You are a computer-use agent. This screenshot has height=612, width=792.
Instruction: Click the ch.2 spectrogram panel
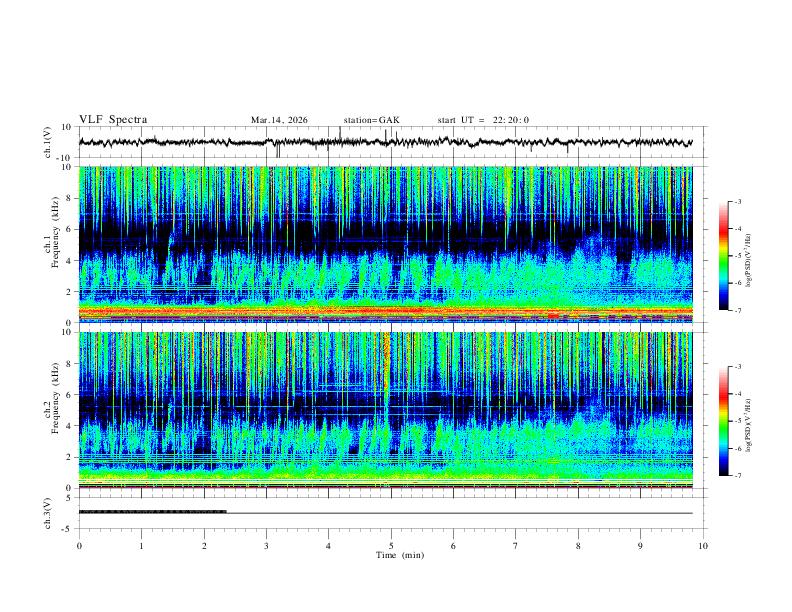click(386, 410)
